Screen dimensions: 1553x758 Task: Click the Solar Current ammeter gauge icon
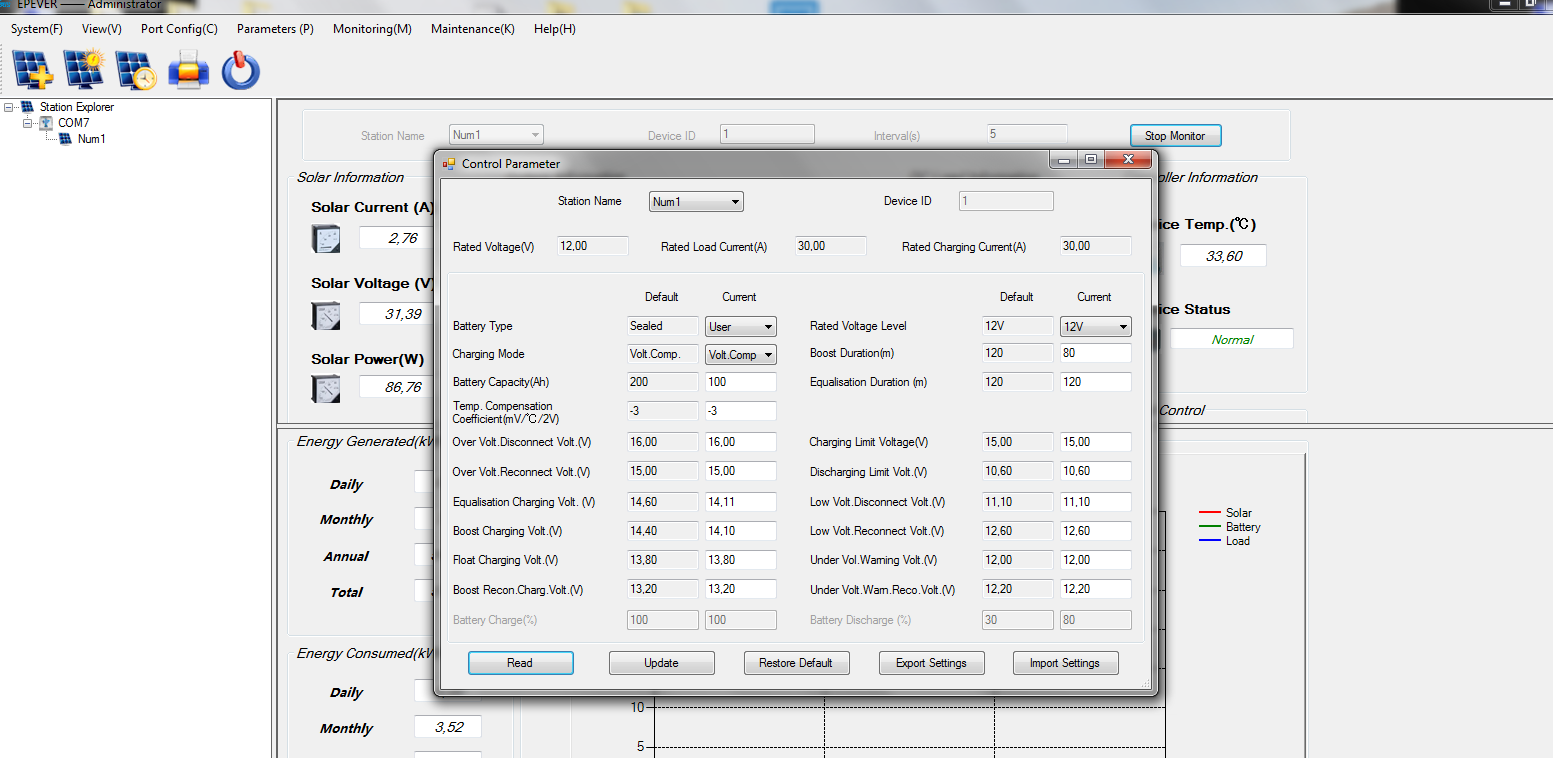pyautogui.click(x=326, y=238)
